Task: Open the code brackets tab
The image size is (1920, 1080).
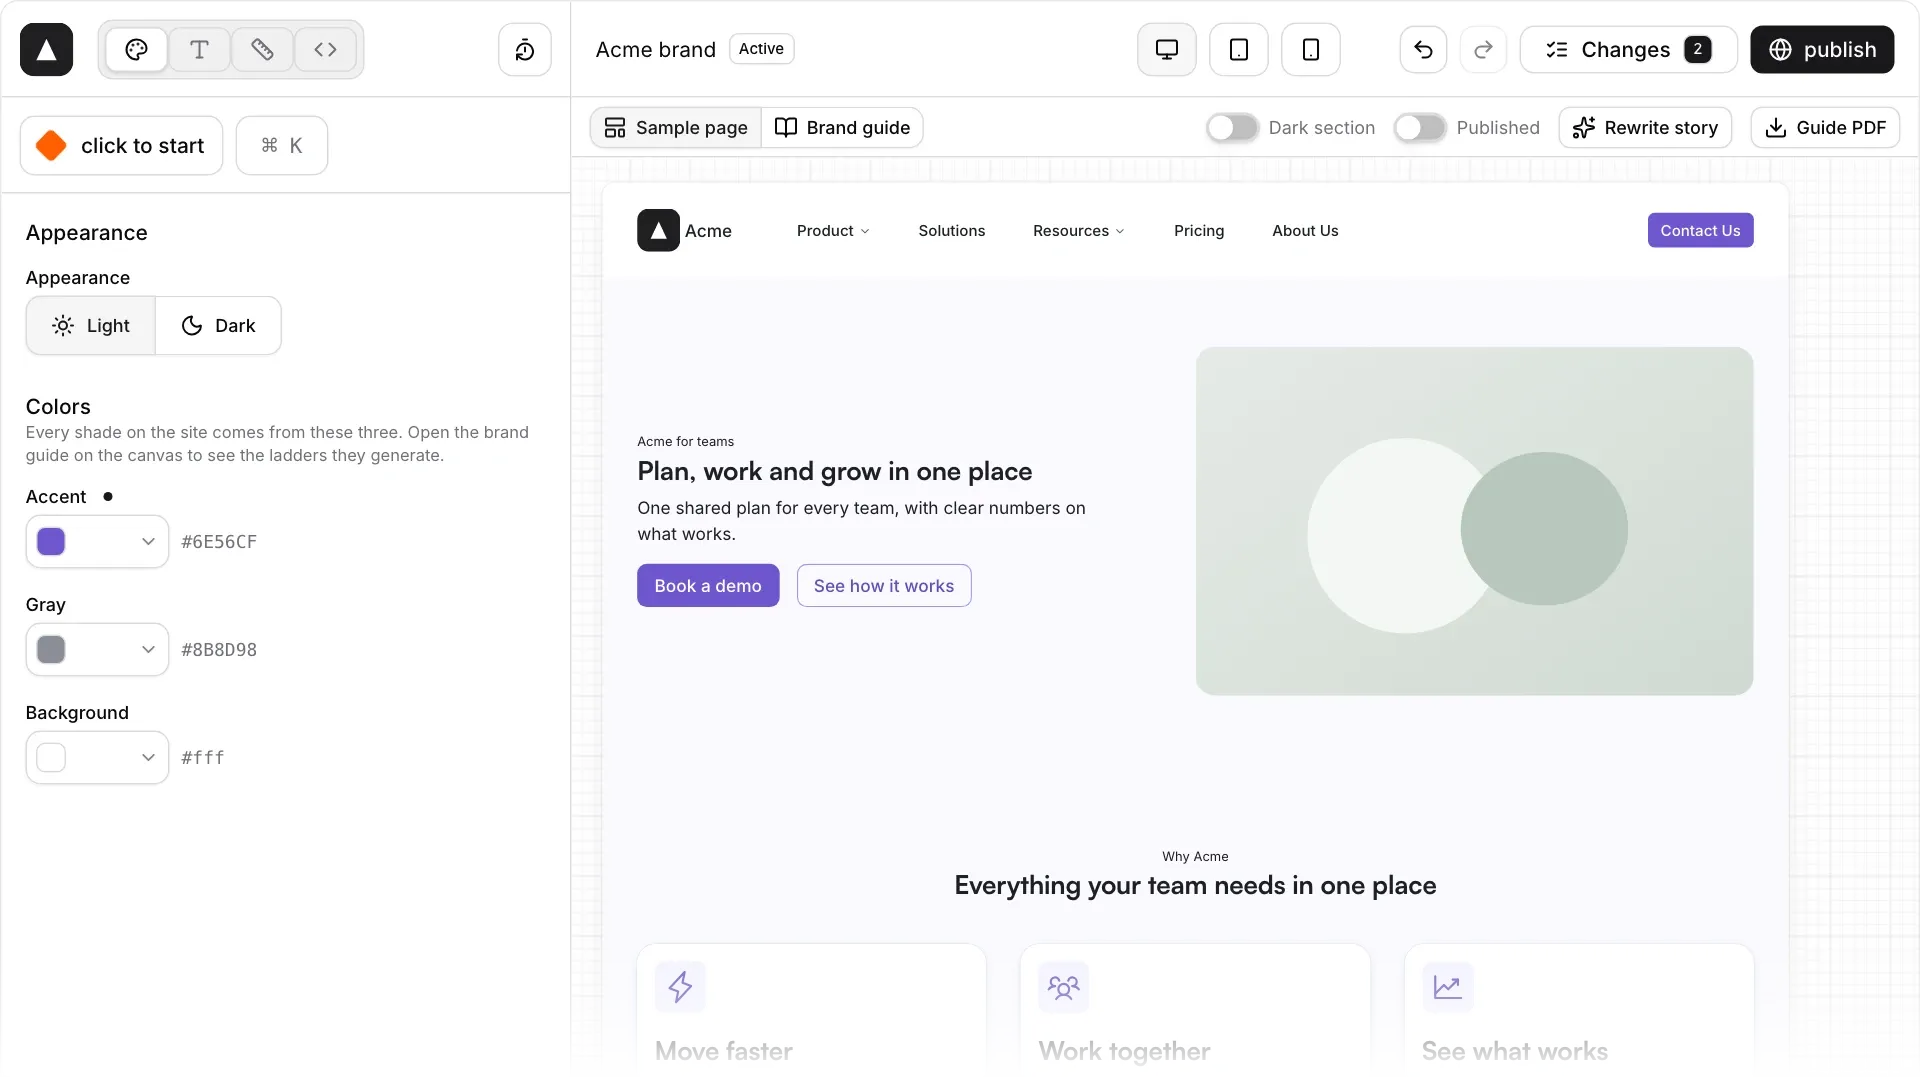Action: coord(325,49)
